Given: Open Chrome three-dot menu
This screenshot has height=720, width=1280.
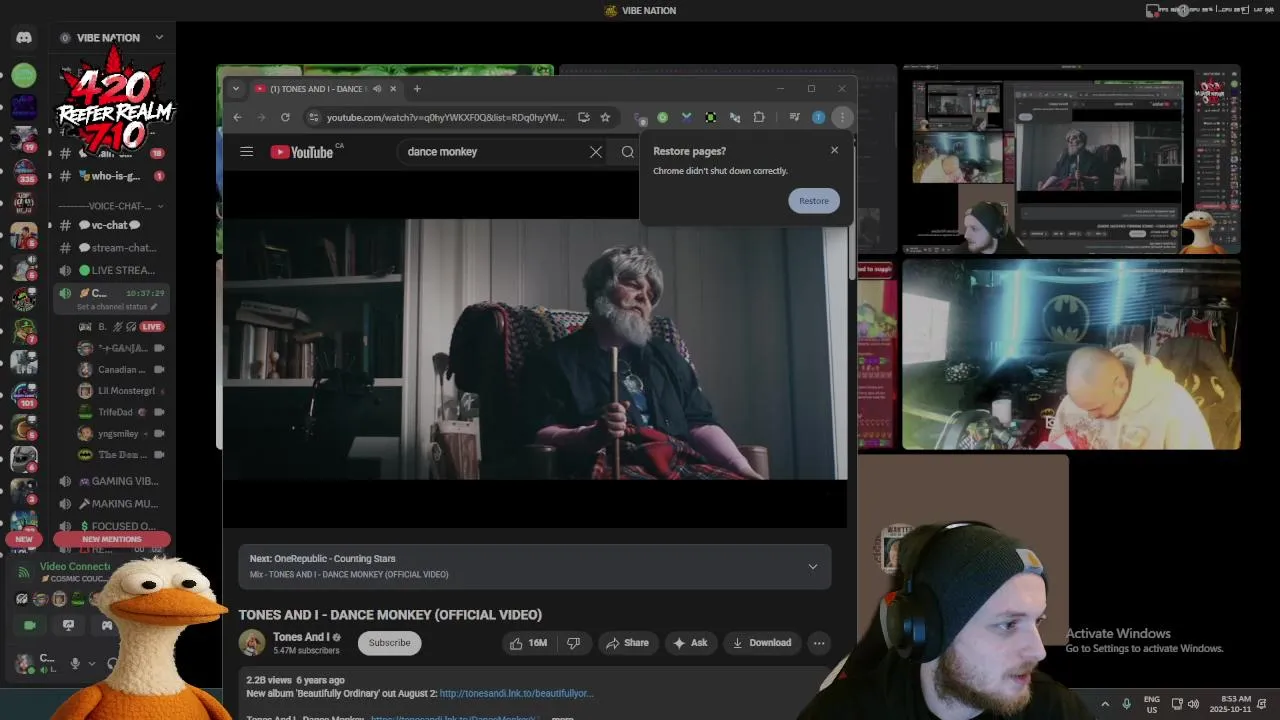Looking at the screenshot, I should (x=842, y=117).
